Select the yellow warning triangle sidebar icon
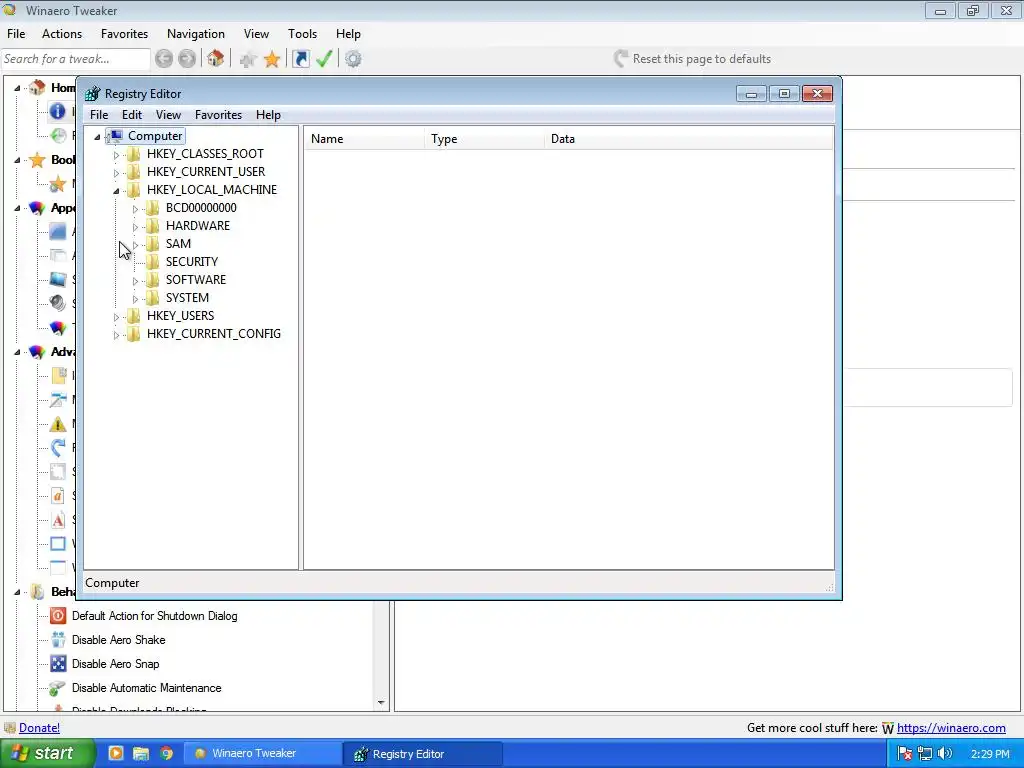 click(x=58, y=424)
